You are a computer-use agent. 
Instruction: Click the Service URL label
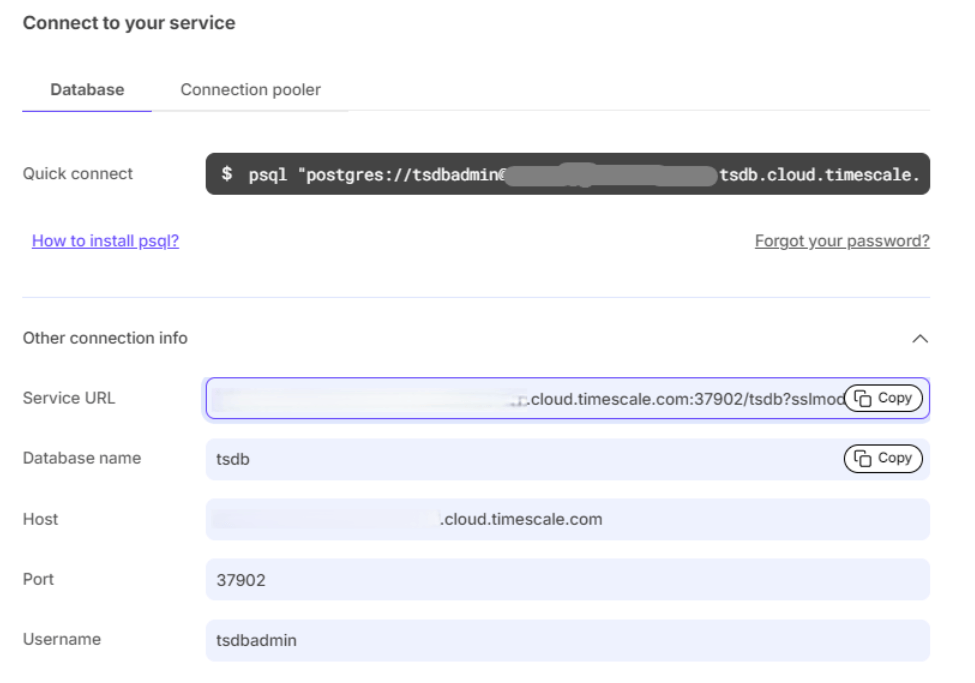coord(69,398)
